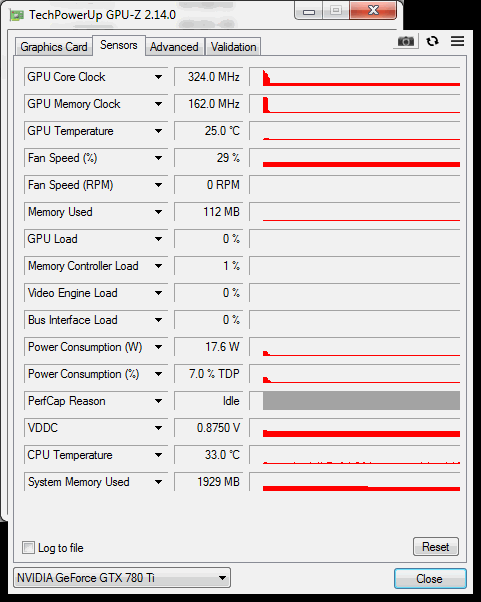The height and width of the screenshot is (602, 481).
Task: Click the GPU-Z app icon in title bar
Action: (17, 15)
